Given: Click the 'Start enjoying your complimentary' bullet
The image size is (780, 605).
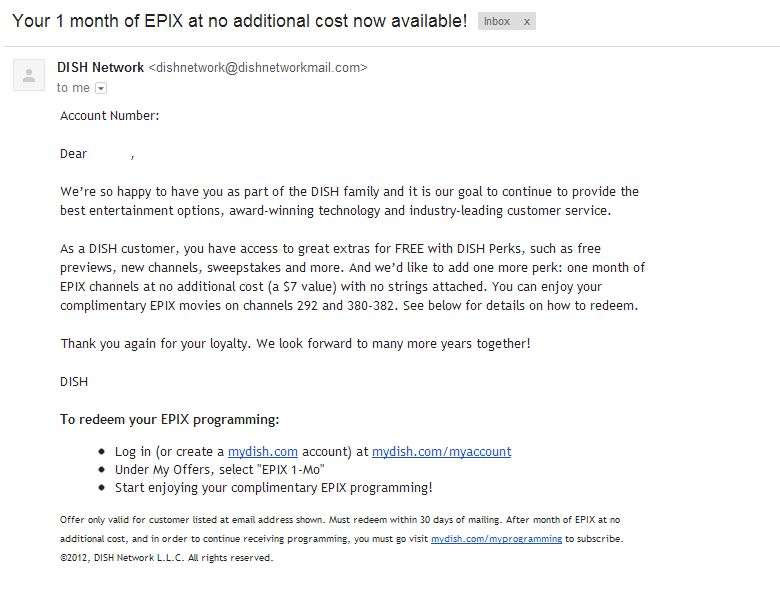Looking at the screenshot, I should coord(274,488).
